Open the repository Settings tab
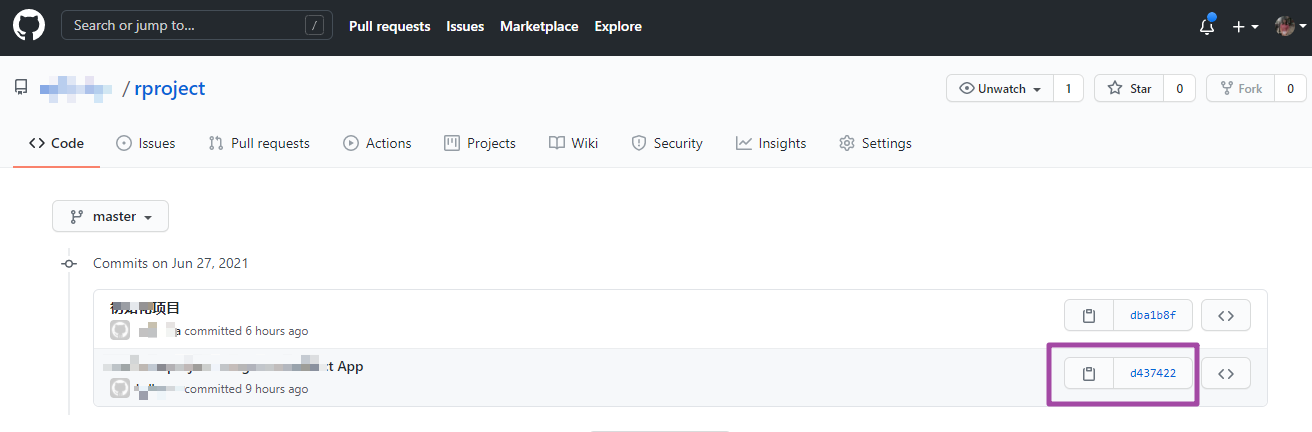The image size is (1312, 432). click(875, 143)
